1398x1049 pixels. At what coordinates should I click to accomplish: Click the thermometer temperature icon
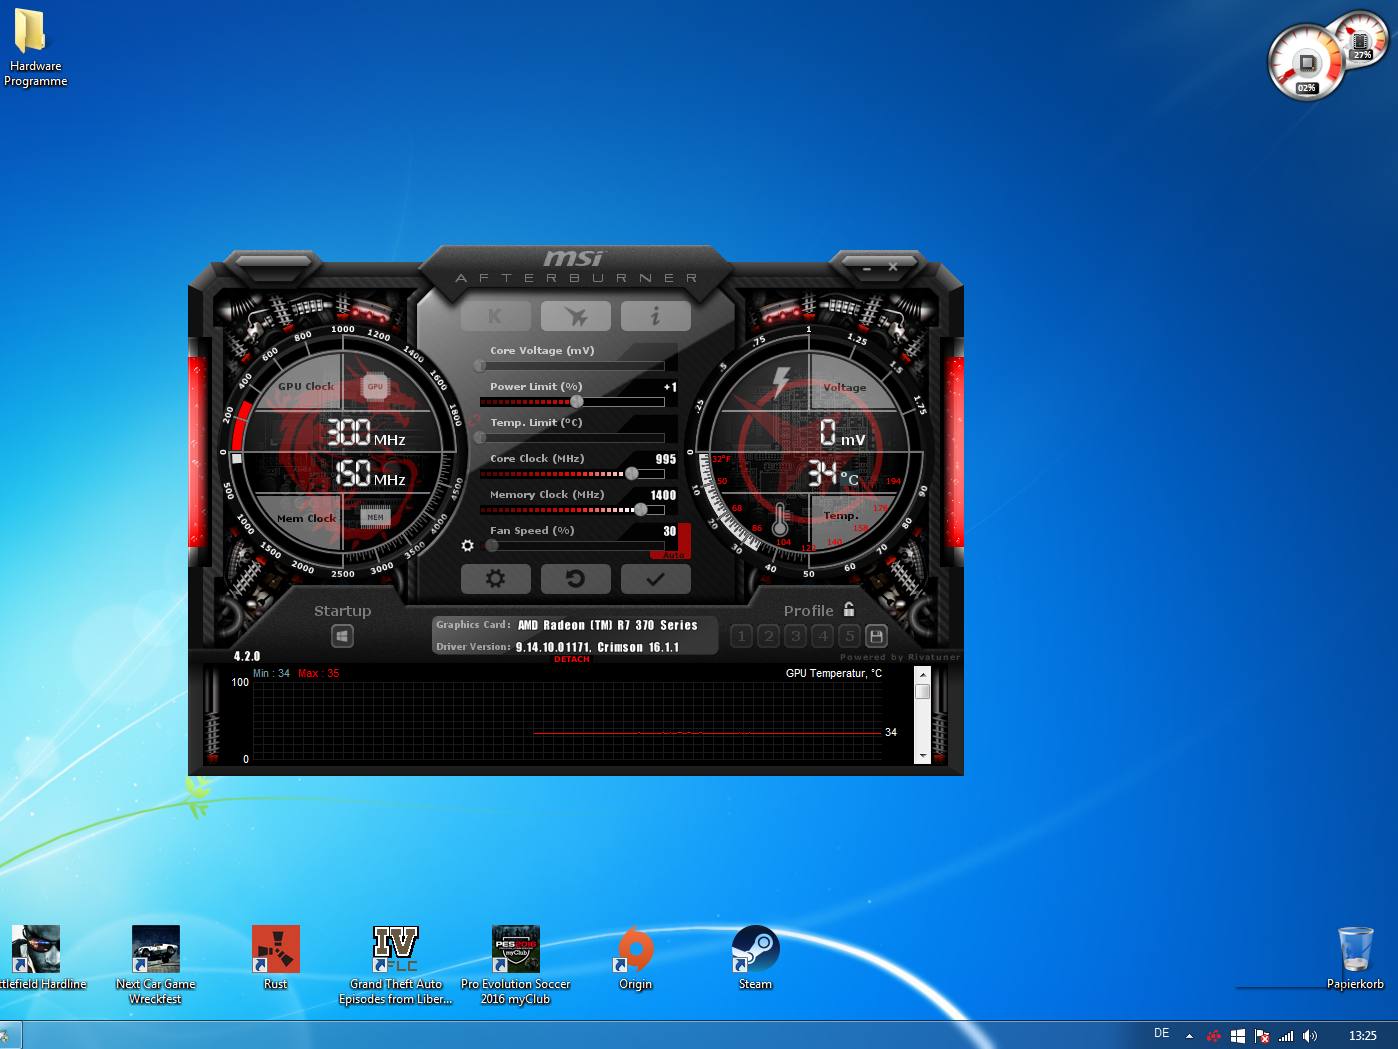coord(780,519)
